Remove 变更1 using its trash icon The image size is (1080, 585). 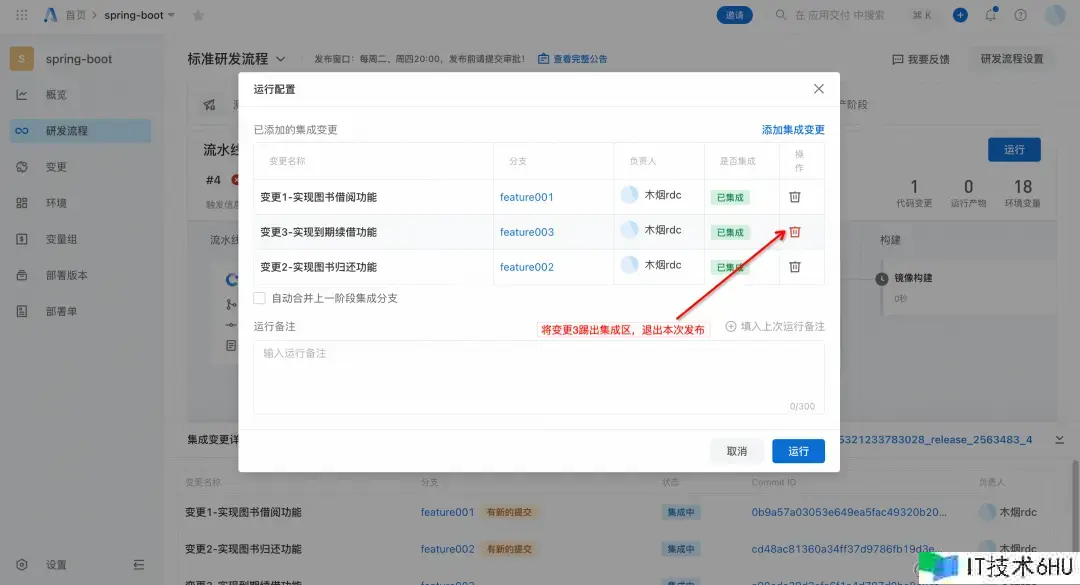click(795, 196)
